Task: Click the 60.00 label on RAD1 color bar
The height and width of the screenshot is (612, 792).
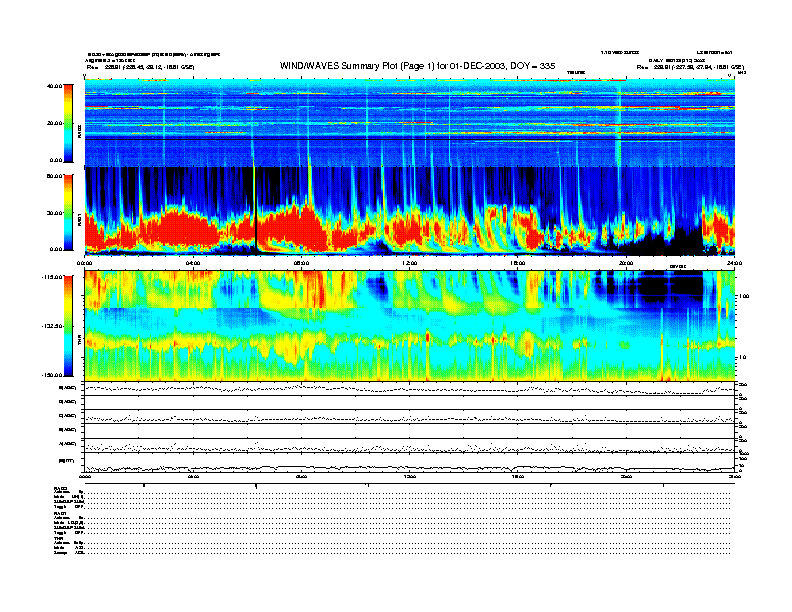Action: [x=54, y=176]
